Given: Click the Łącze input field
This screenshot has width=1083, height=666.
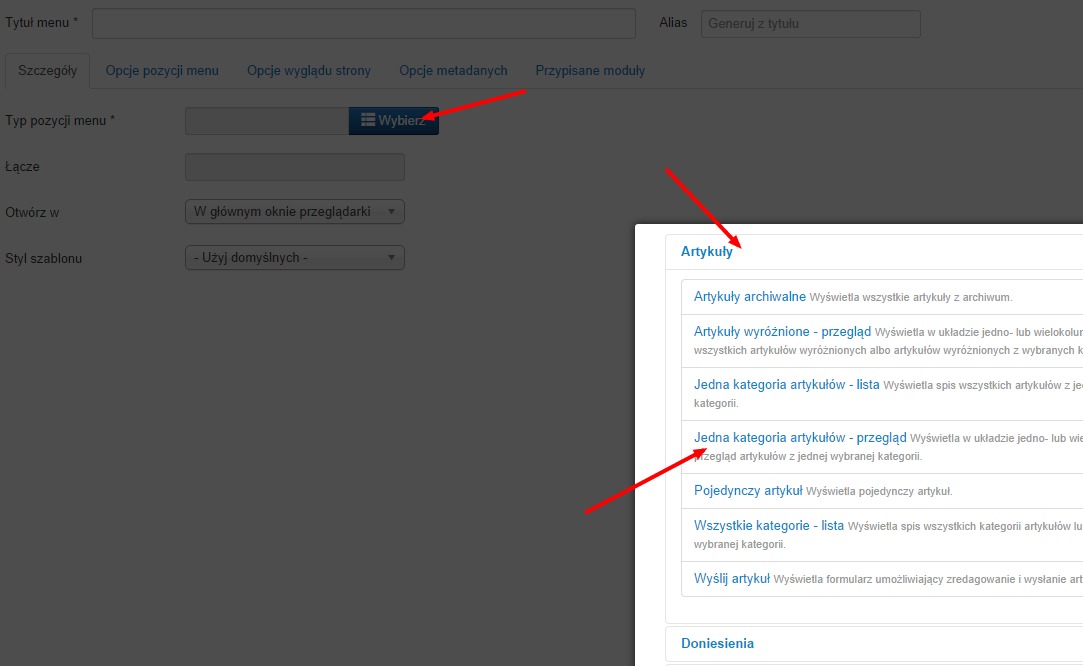Looking at the screenshot, I should click(x=295, y=167).
